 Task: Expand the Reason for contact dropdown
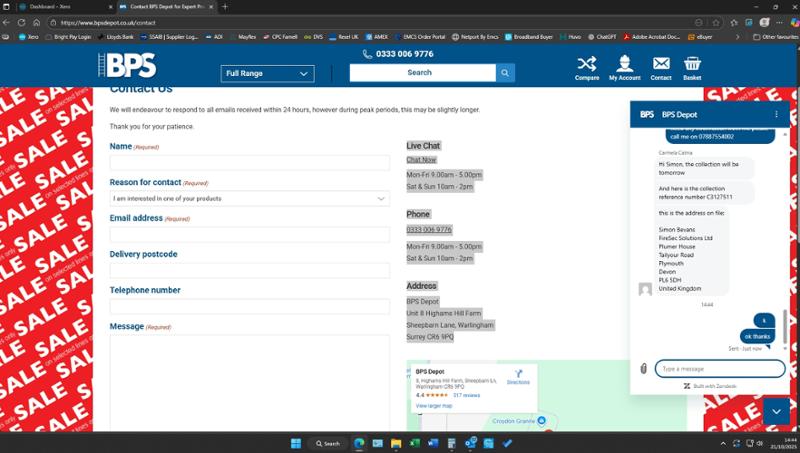click(249, 198)
